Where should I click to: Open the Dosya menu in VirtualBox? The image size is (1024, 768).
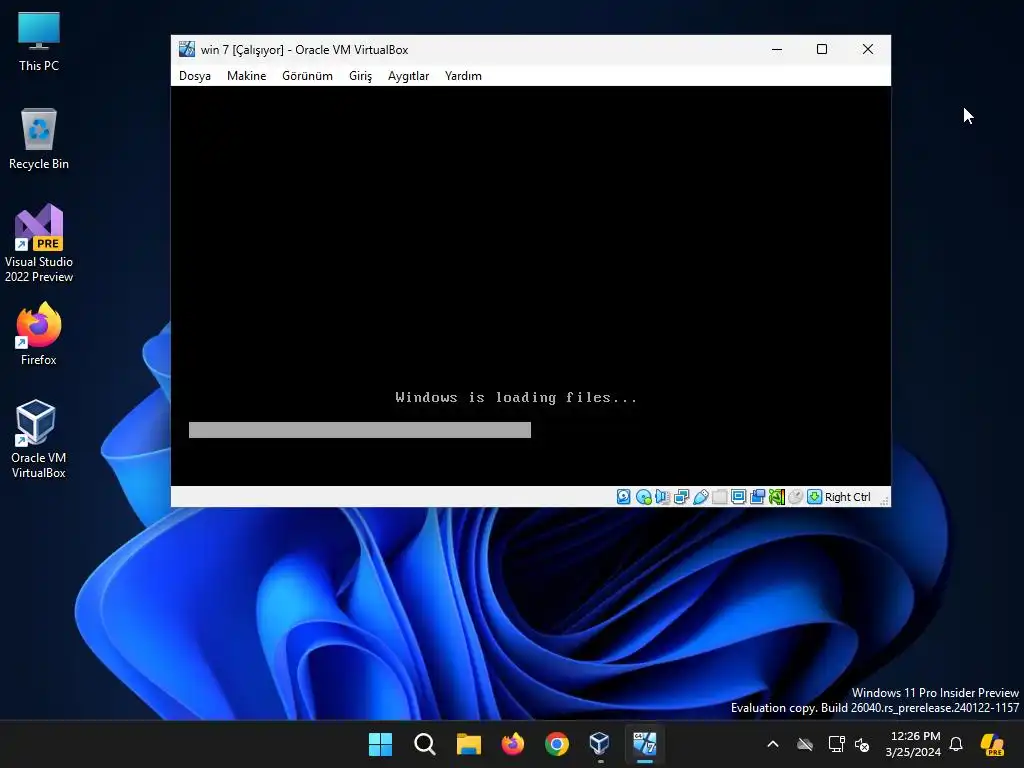(x=195, y=76)
